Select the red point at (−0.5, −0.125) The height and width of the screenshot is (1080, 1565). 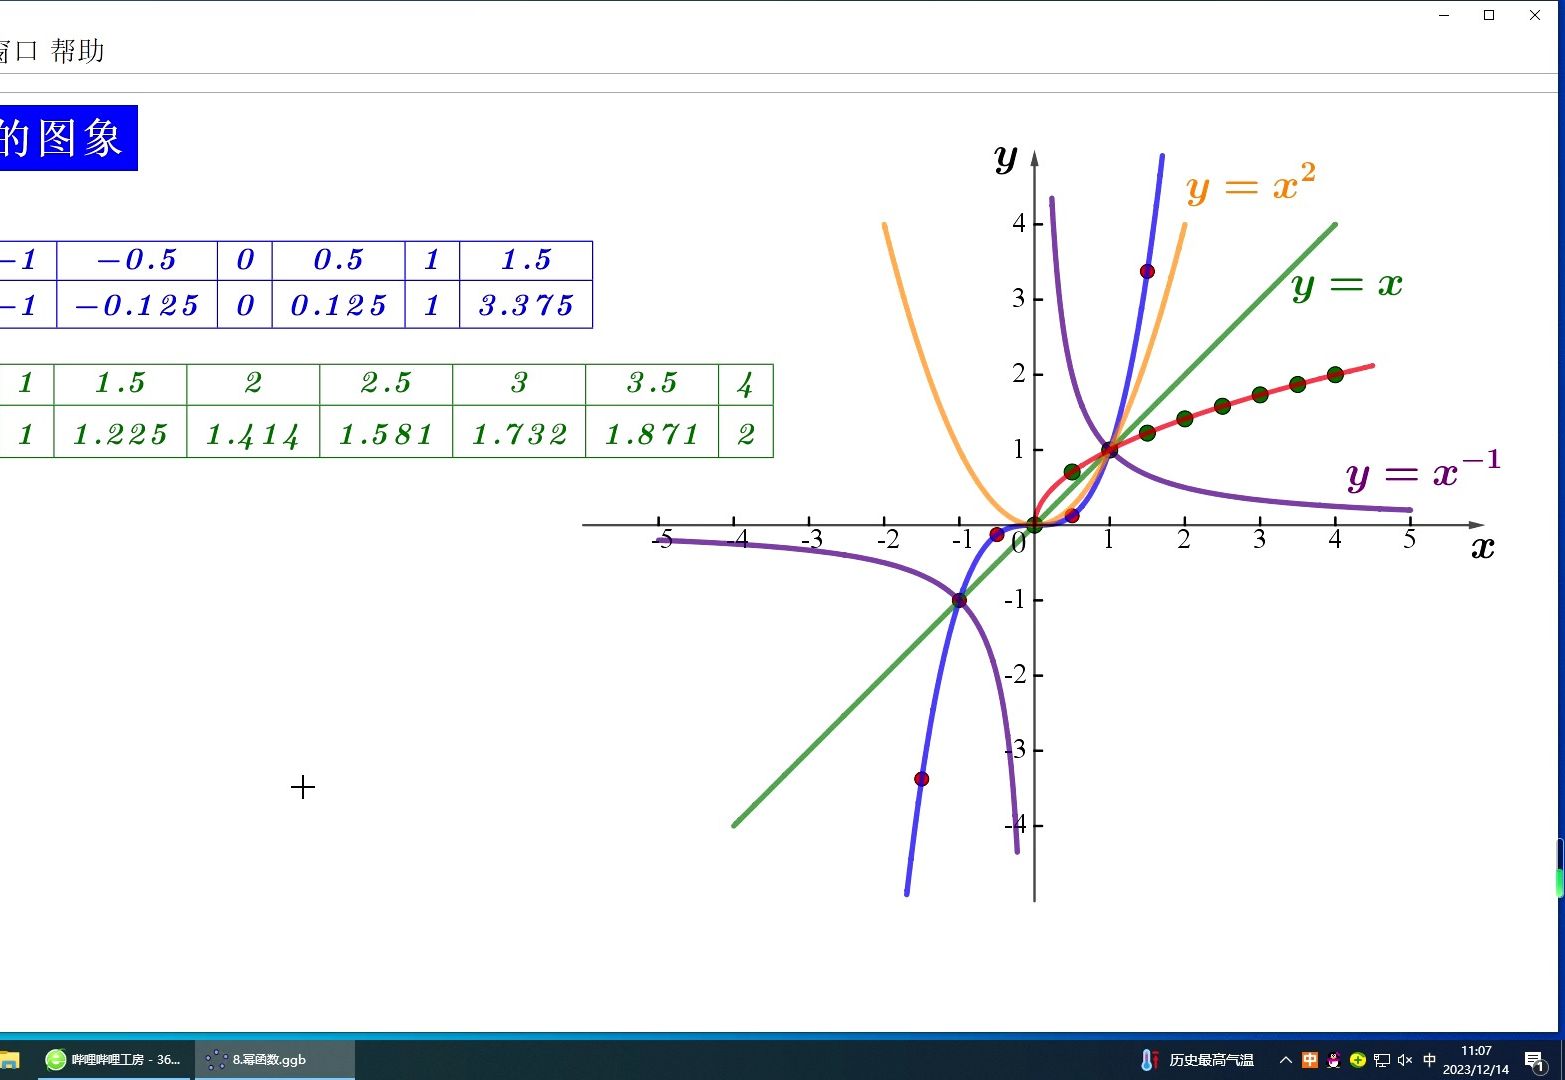tap(996, 535)
